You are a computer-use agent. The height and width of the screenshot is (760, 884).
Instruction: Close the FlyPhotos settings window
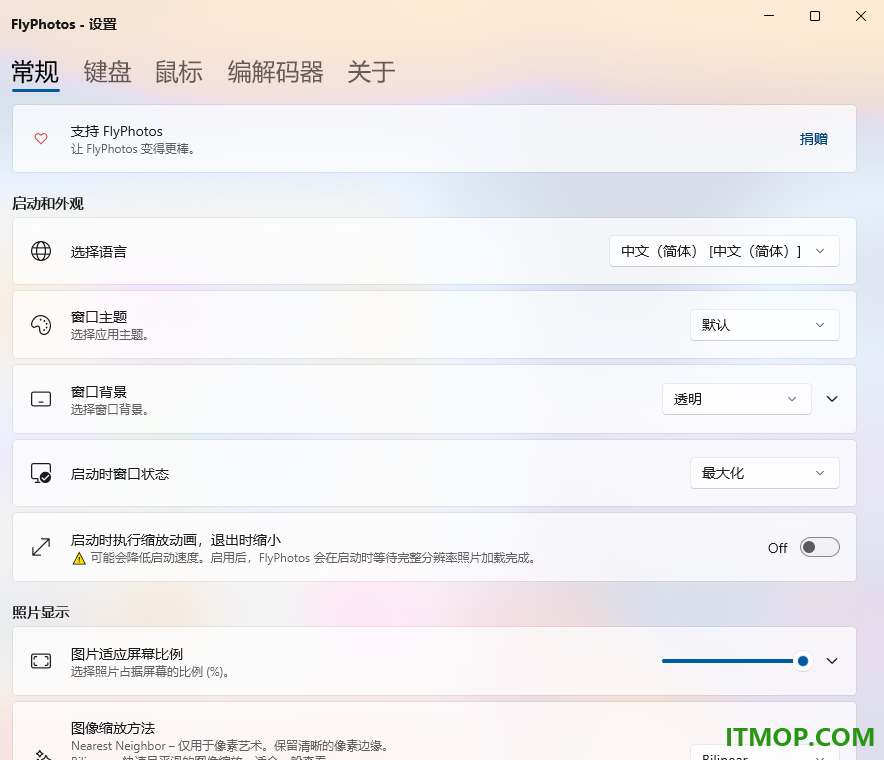[861, 16]
